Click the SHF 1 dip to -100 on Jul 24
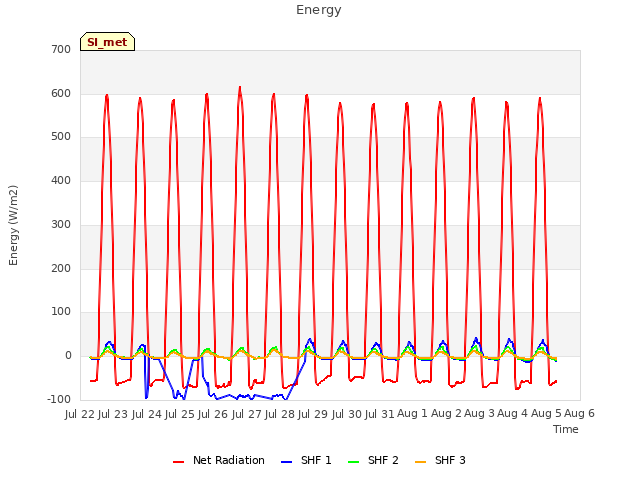The height and width of the screenshot is (480, 640). pyautogui.click(x=146, y=397)
